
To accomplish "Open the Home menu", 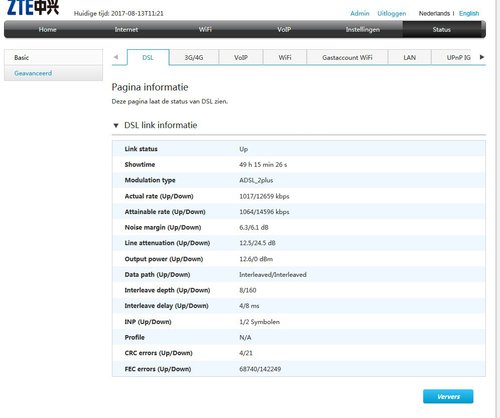I will (x=47, y=29).
